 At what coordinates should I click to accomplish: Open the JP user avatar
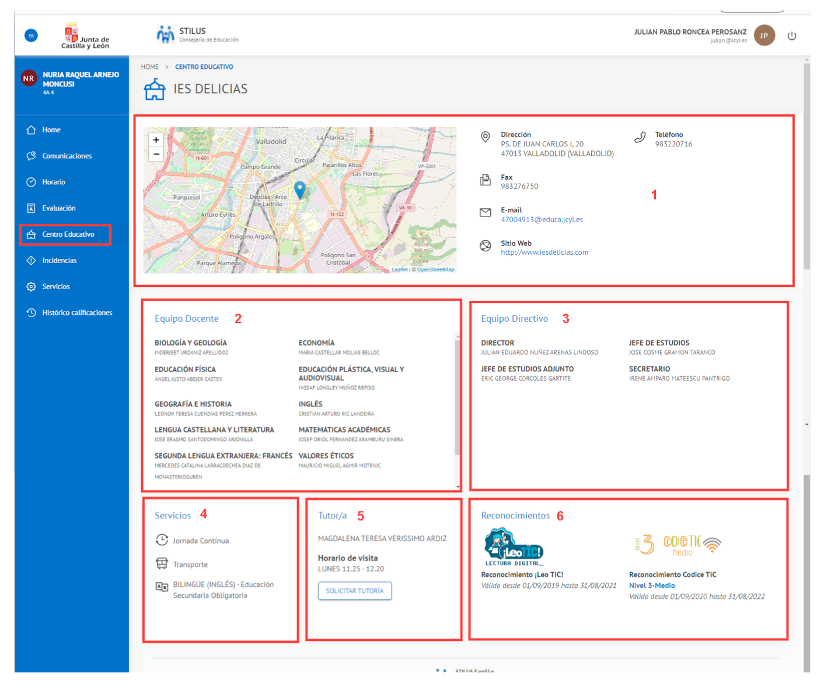764,36
